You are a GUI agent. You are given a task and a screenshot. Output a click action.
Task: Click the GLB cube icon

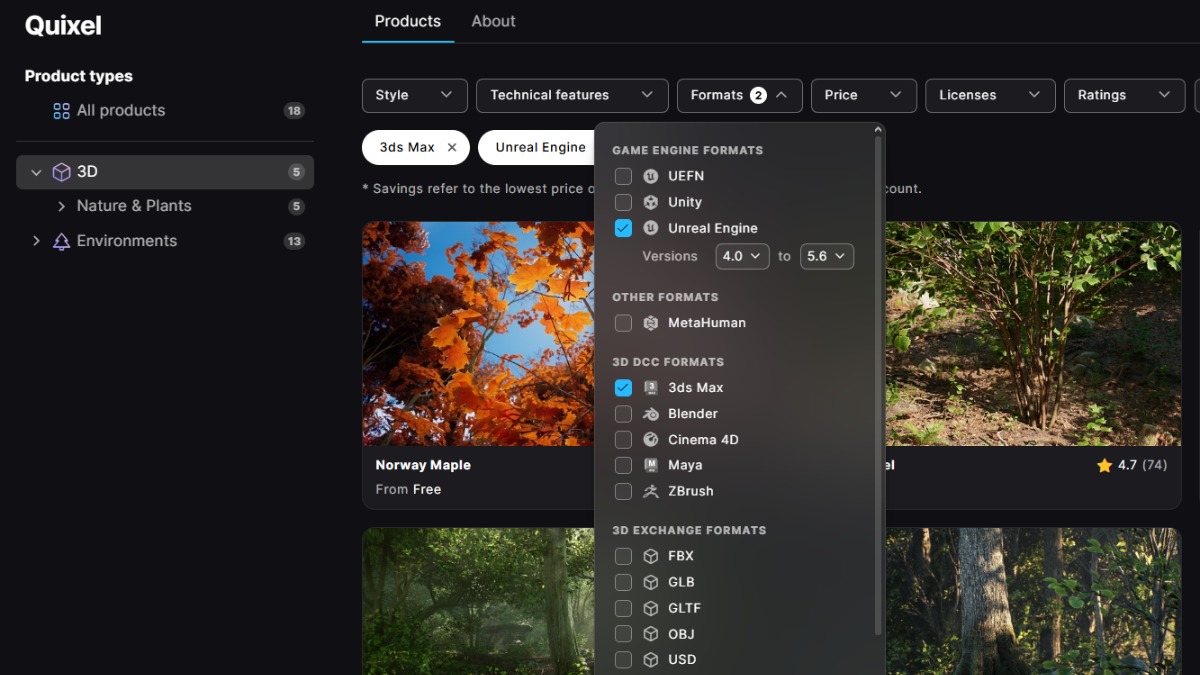point(651,582)
